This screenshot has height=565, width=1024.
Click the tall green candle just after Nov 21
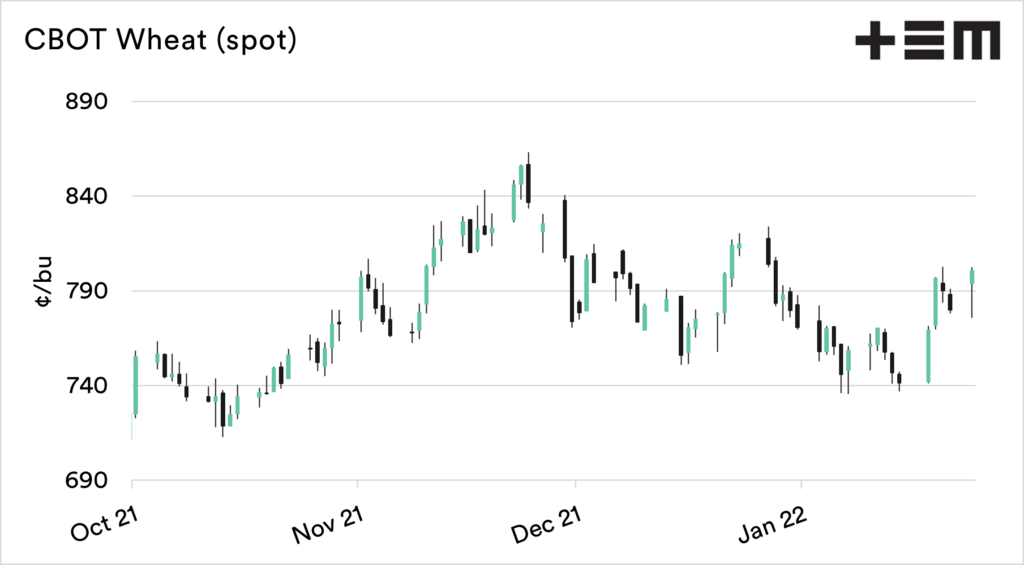361,298
